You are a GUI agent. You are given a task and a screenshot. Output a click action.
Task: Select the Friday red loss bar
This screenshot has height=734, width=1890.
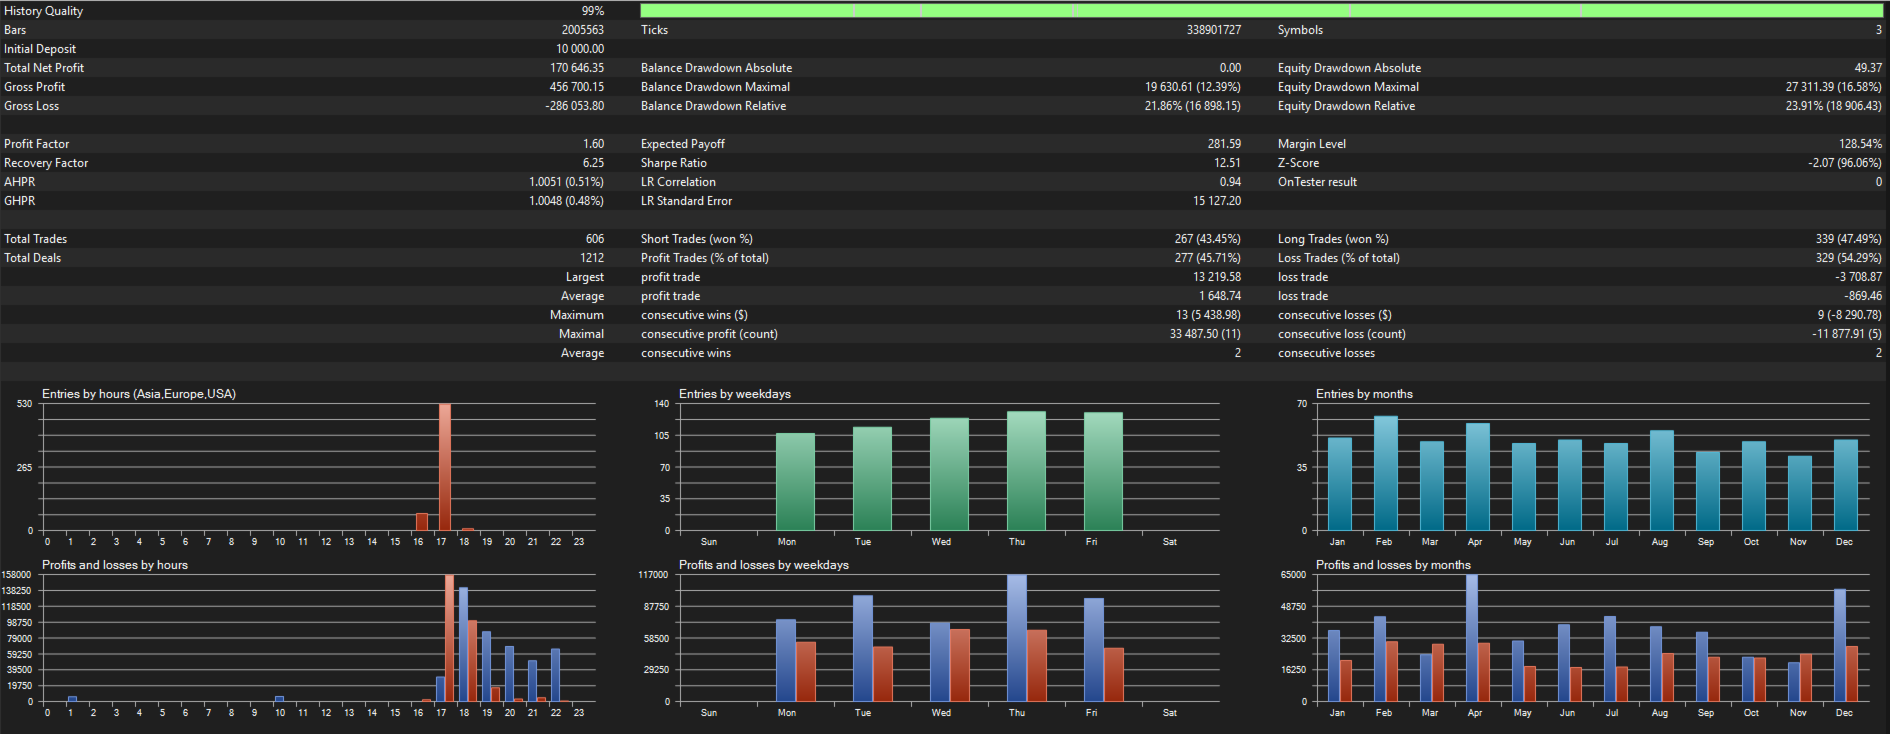tap(1114, 675)
